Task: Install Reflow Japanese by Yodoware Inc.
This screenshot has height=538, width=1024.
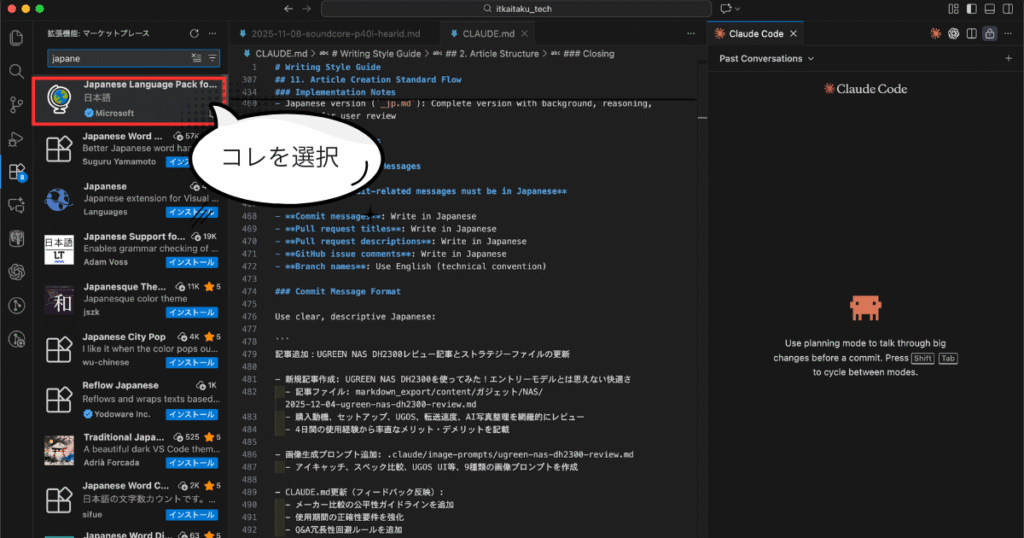Action: click(191, 415)
